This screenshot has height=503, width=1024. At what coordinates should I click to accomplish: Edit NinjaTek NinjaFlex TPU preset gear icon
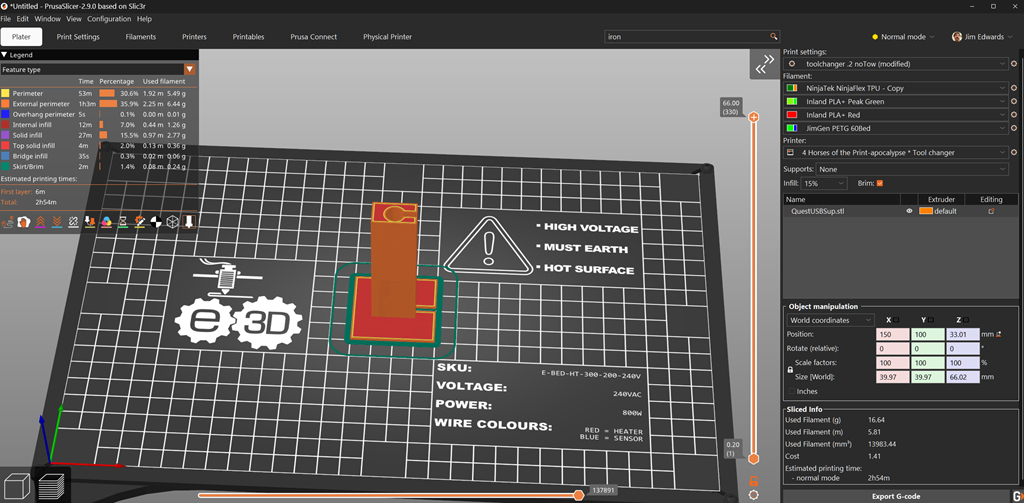click(1014, 88)
